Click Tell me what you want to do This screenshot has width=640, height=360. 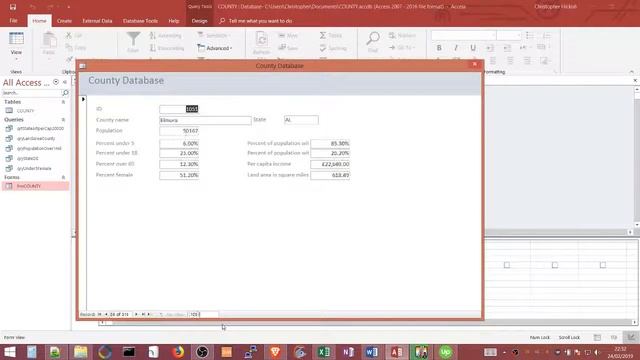click(x=260, y=21)
